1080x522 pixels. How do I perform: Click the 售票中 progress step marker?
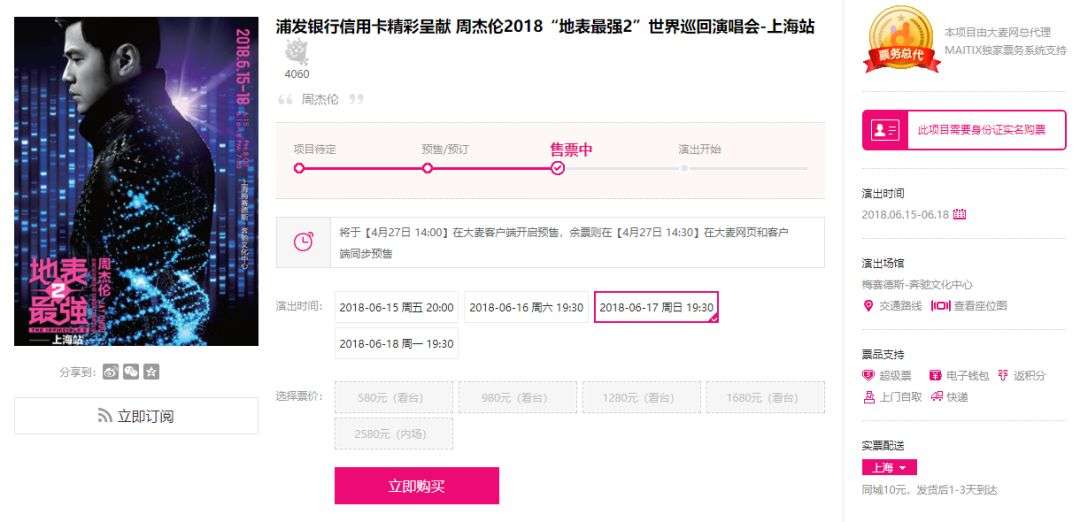558,168
